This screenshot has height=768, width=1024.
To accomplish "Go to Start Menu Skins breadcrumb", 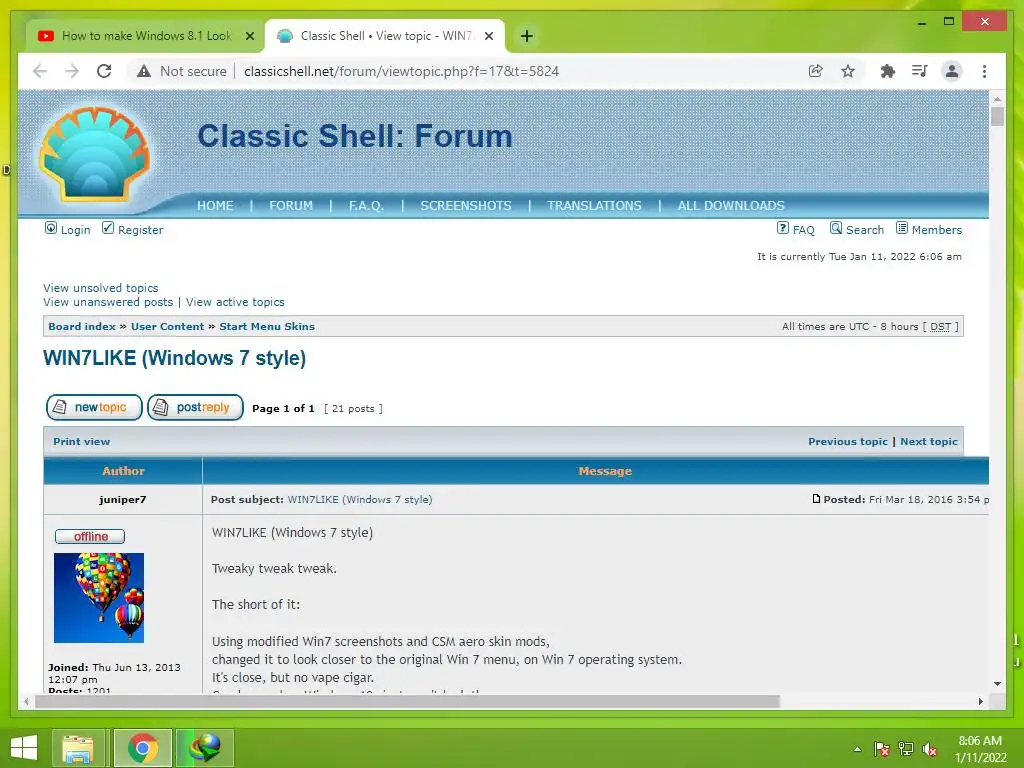I will click(266, 327).
